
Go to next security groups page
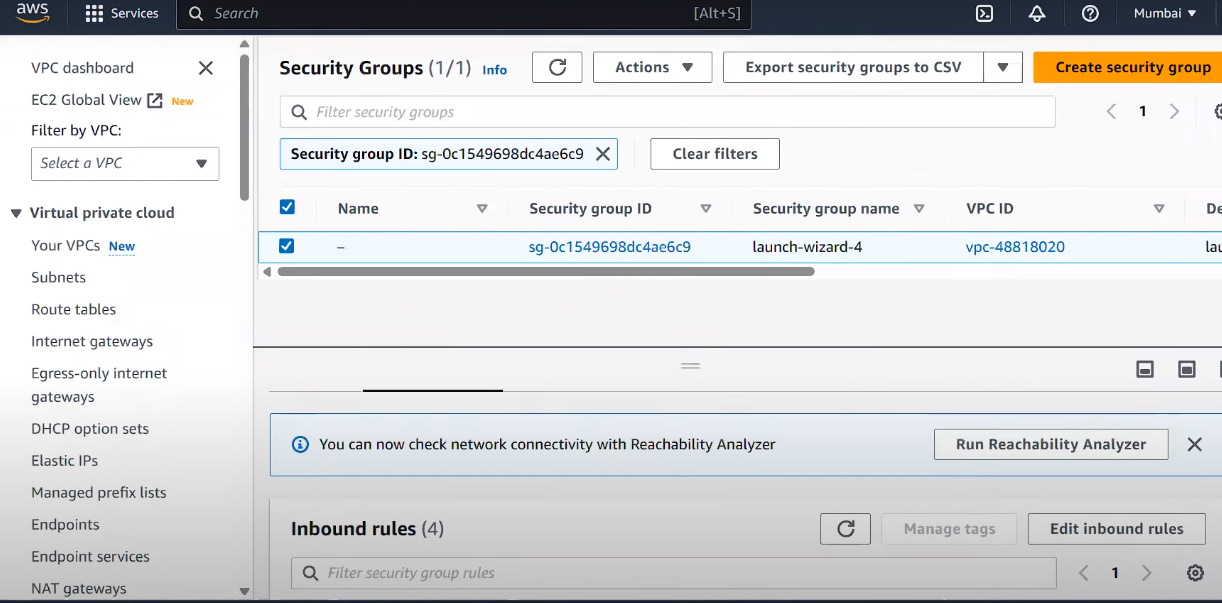pos(1175,112)
